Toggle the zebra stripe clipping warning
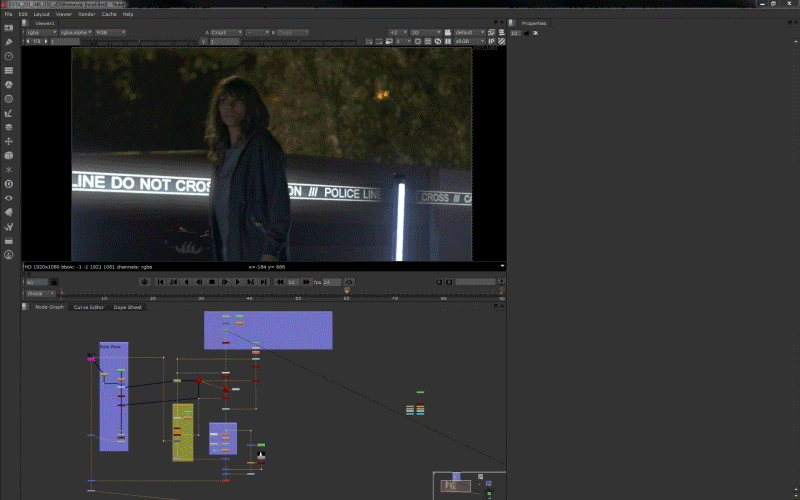 click(502, 41)
